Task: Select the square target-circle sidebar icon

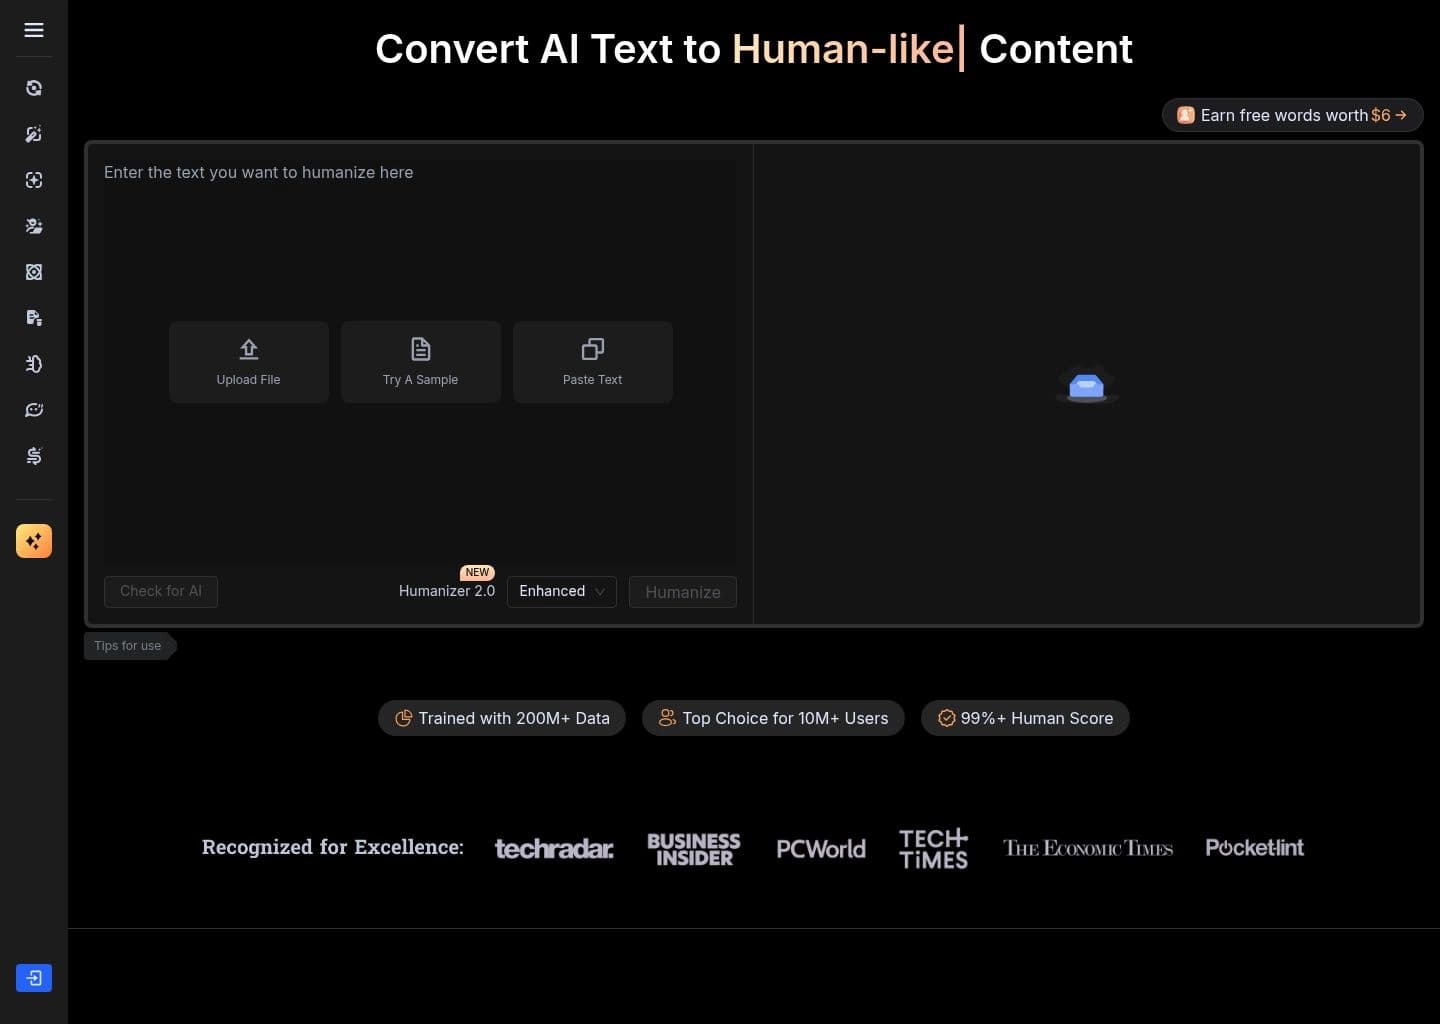Action: (x=34, y=272)
